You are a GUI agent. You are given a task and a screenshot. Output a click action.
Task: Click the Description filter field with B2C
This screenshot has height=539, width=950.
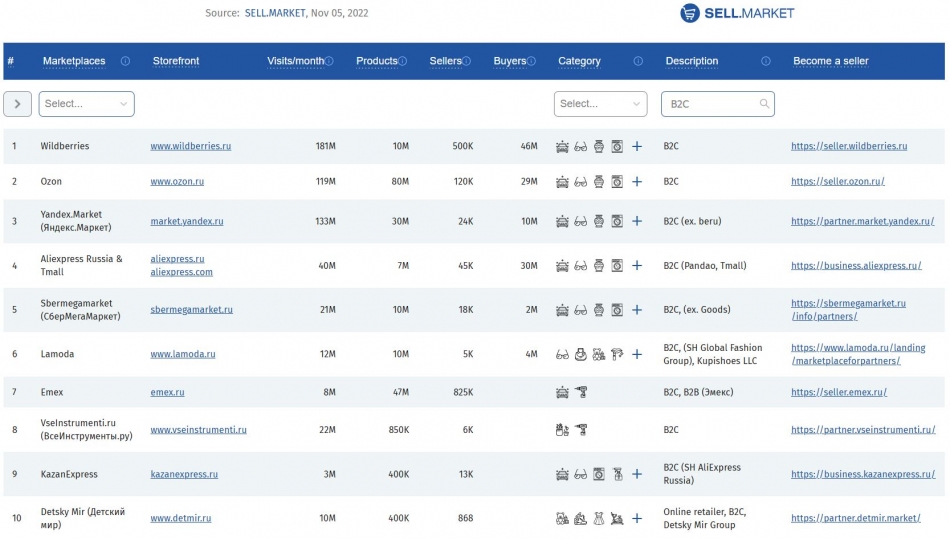click(x=710, y=104)
